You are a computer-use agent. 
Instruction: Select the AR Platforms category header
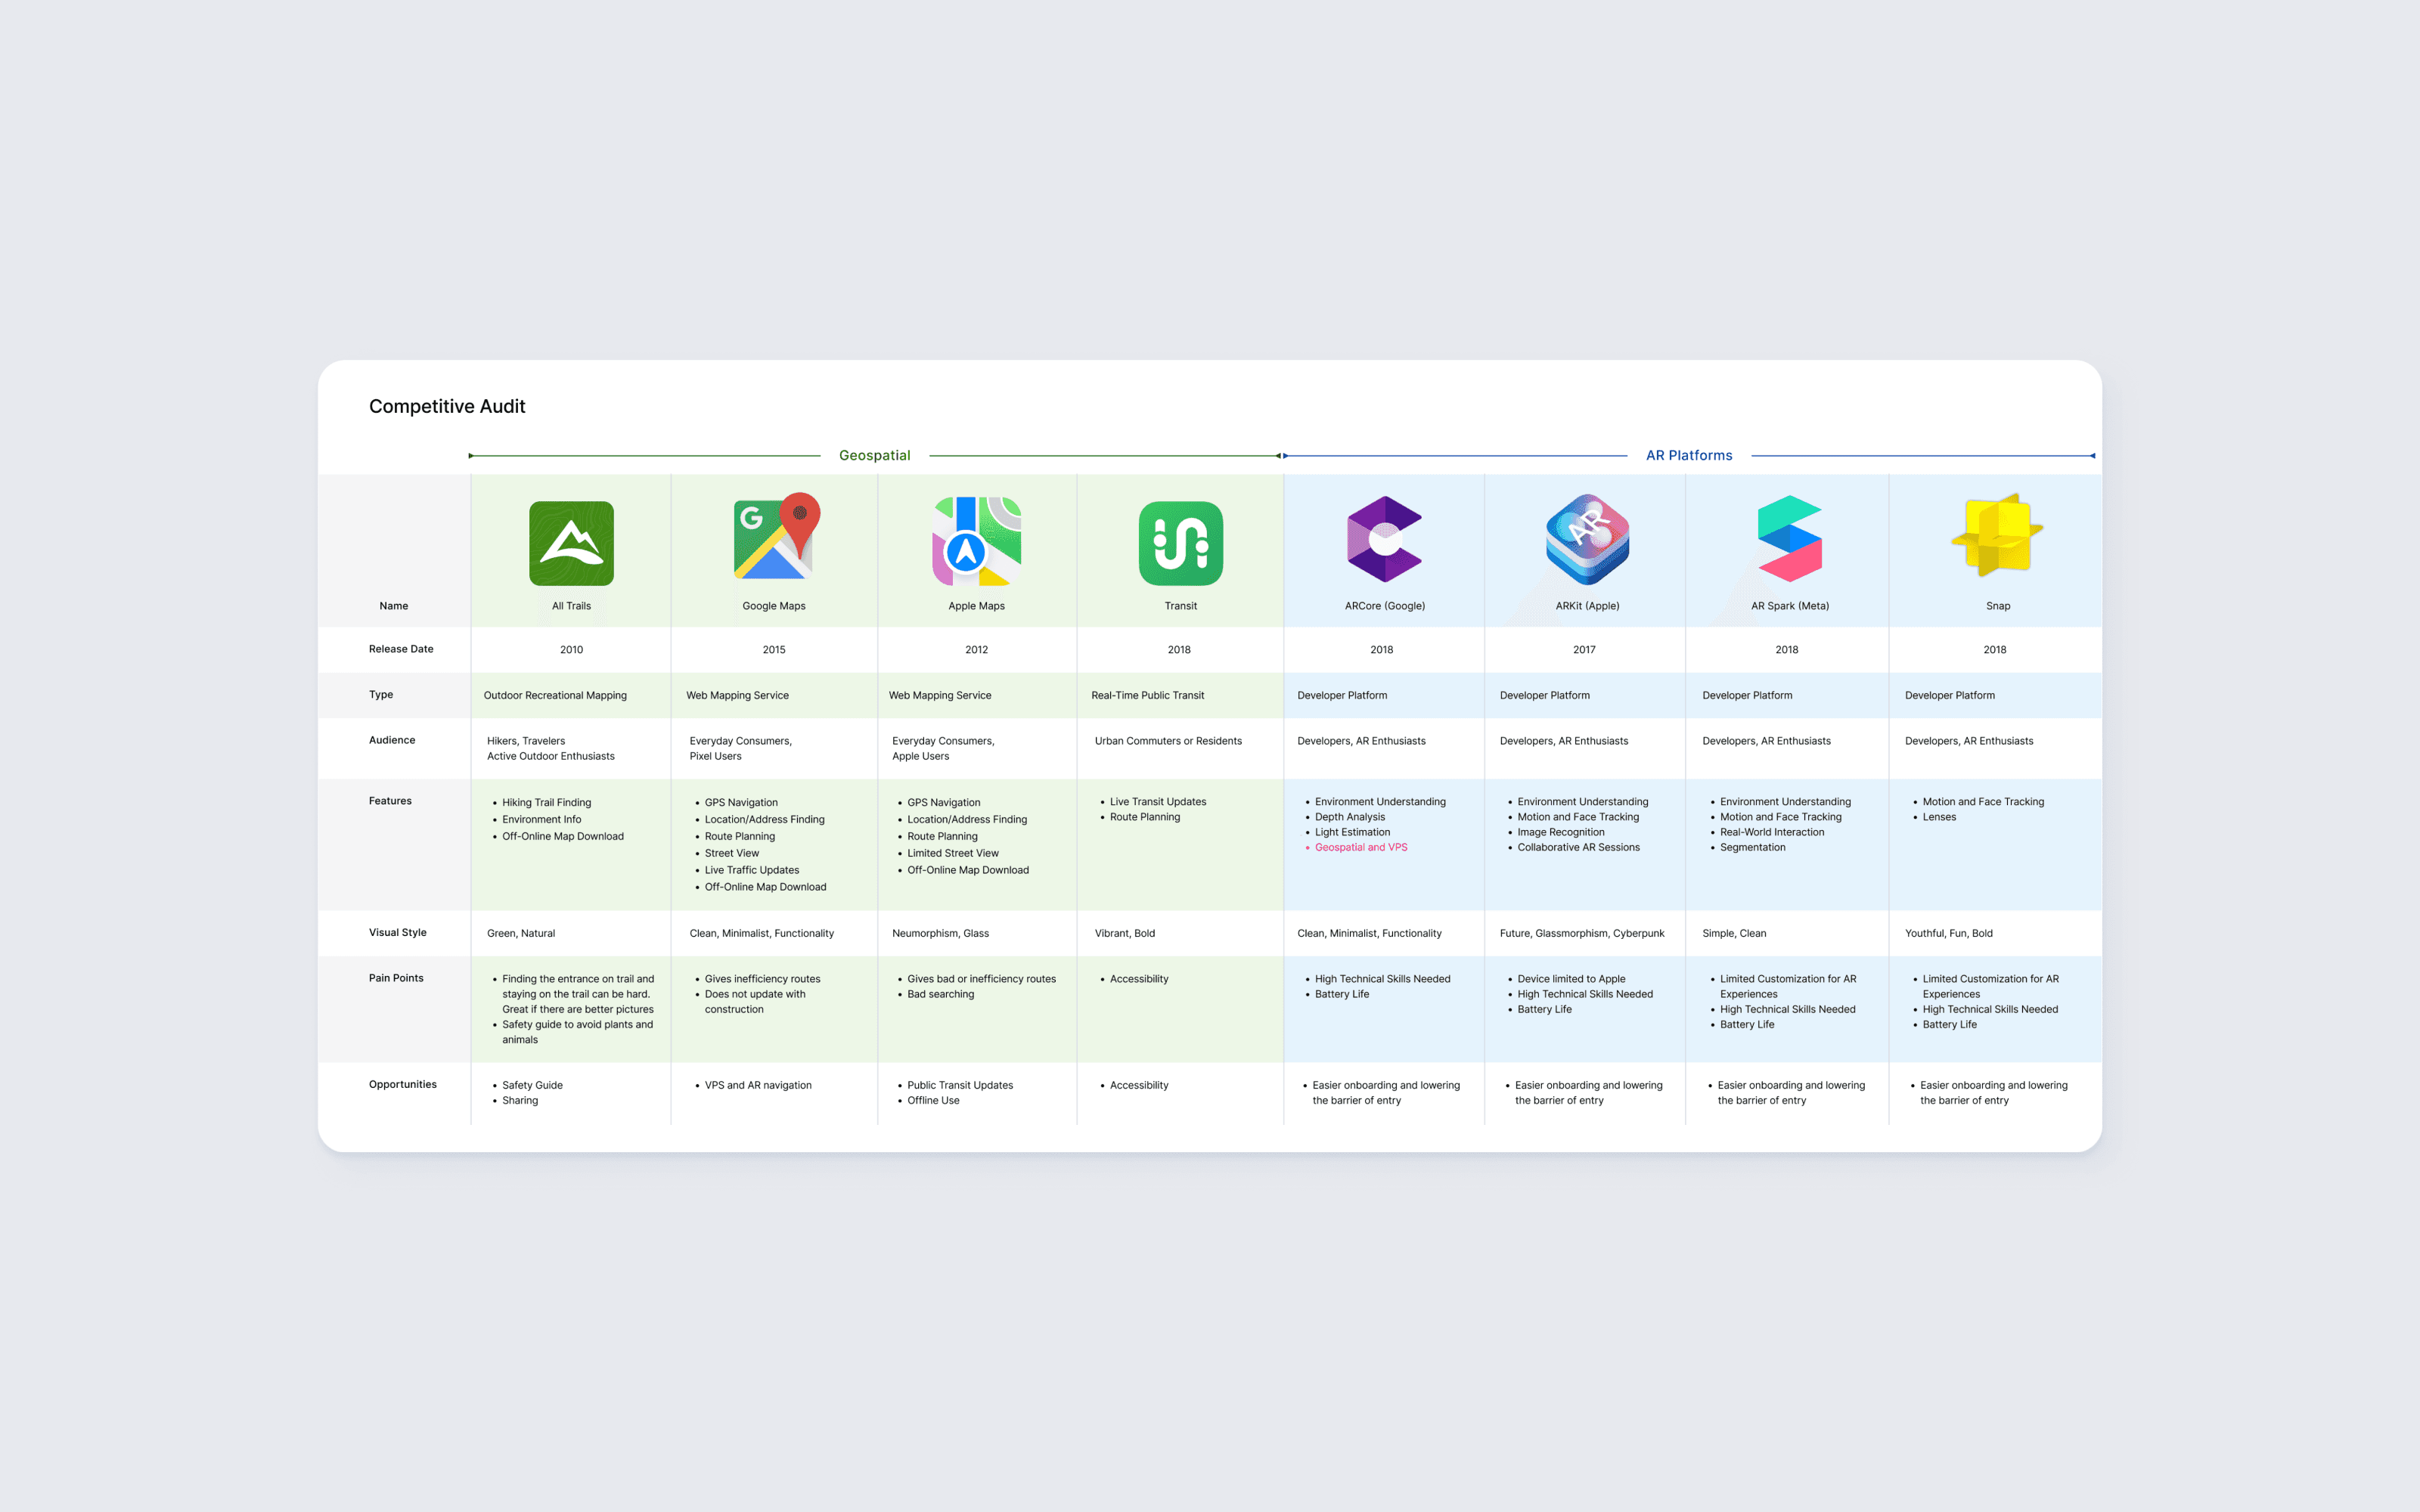(1689, 455)
